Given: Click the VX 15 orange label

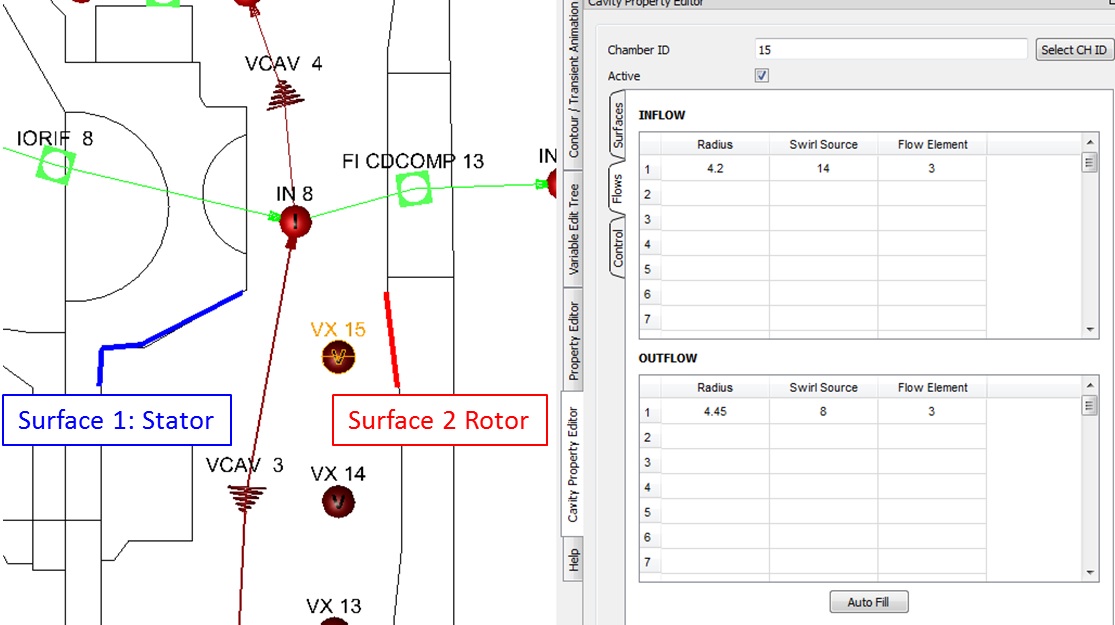Looking at the screenshot, I should [x=338, y=329].
